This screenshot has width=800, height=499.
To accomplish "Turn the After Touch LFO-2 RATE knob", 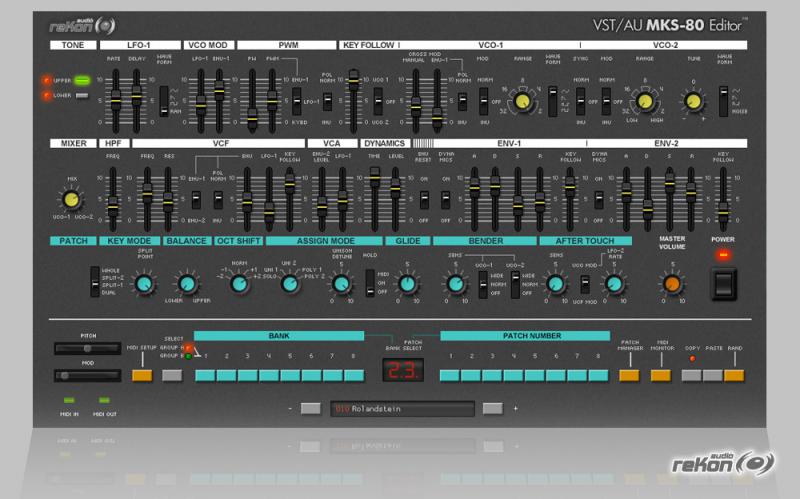I will click(x=614, y=284).
